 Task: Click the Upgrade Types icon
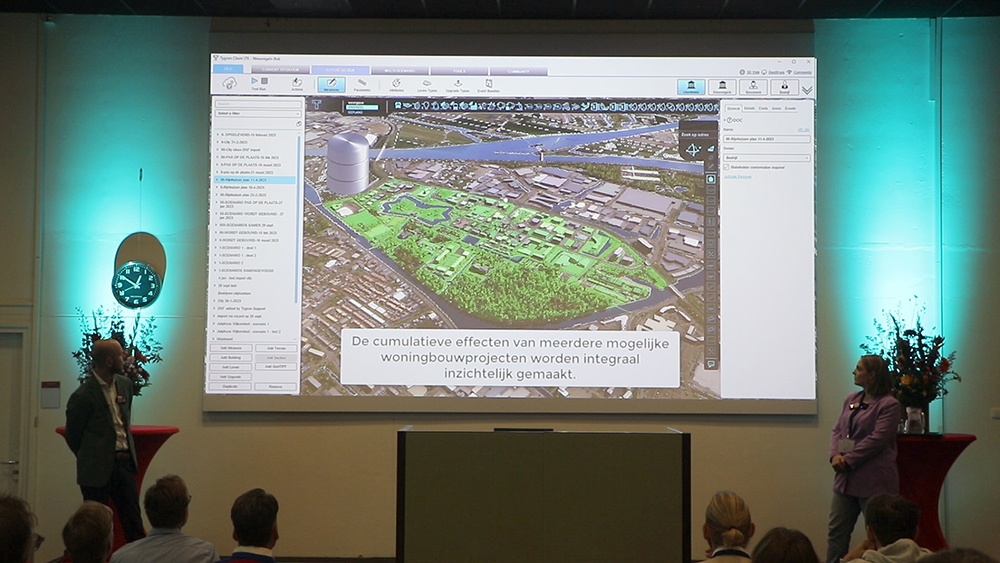[458, 84]
